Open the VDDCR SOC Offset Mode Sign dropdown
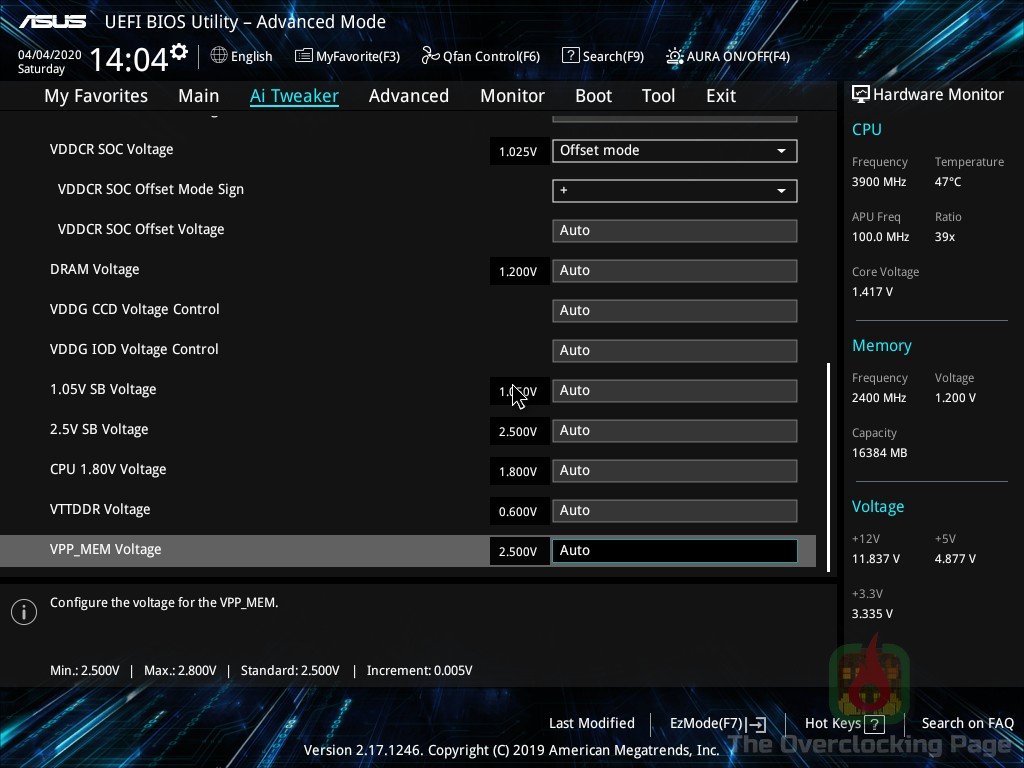 pyautogui.click(x=674, y=190)
